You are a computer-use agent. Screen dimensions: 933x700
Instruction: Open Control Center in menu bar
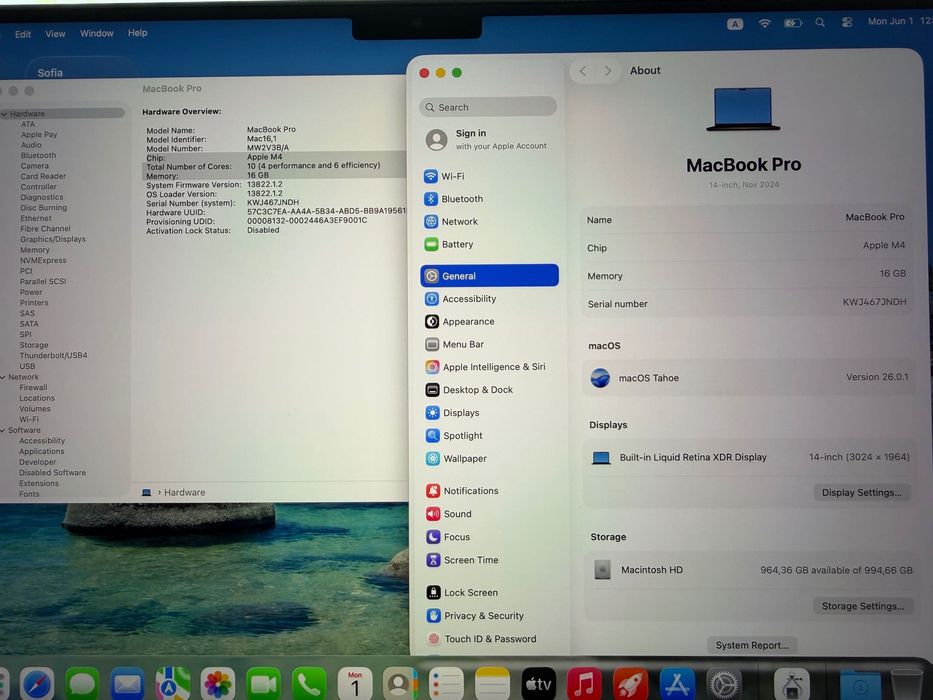(x=847, y=22)
